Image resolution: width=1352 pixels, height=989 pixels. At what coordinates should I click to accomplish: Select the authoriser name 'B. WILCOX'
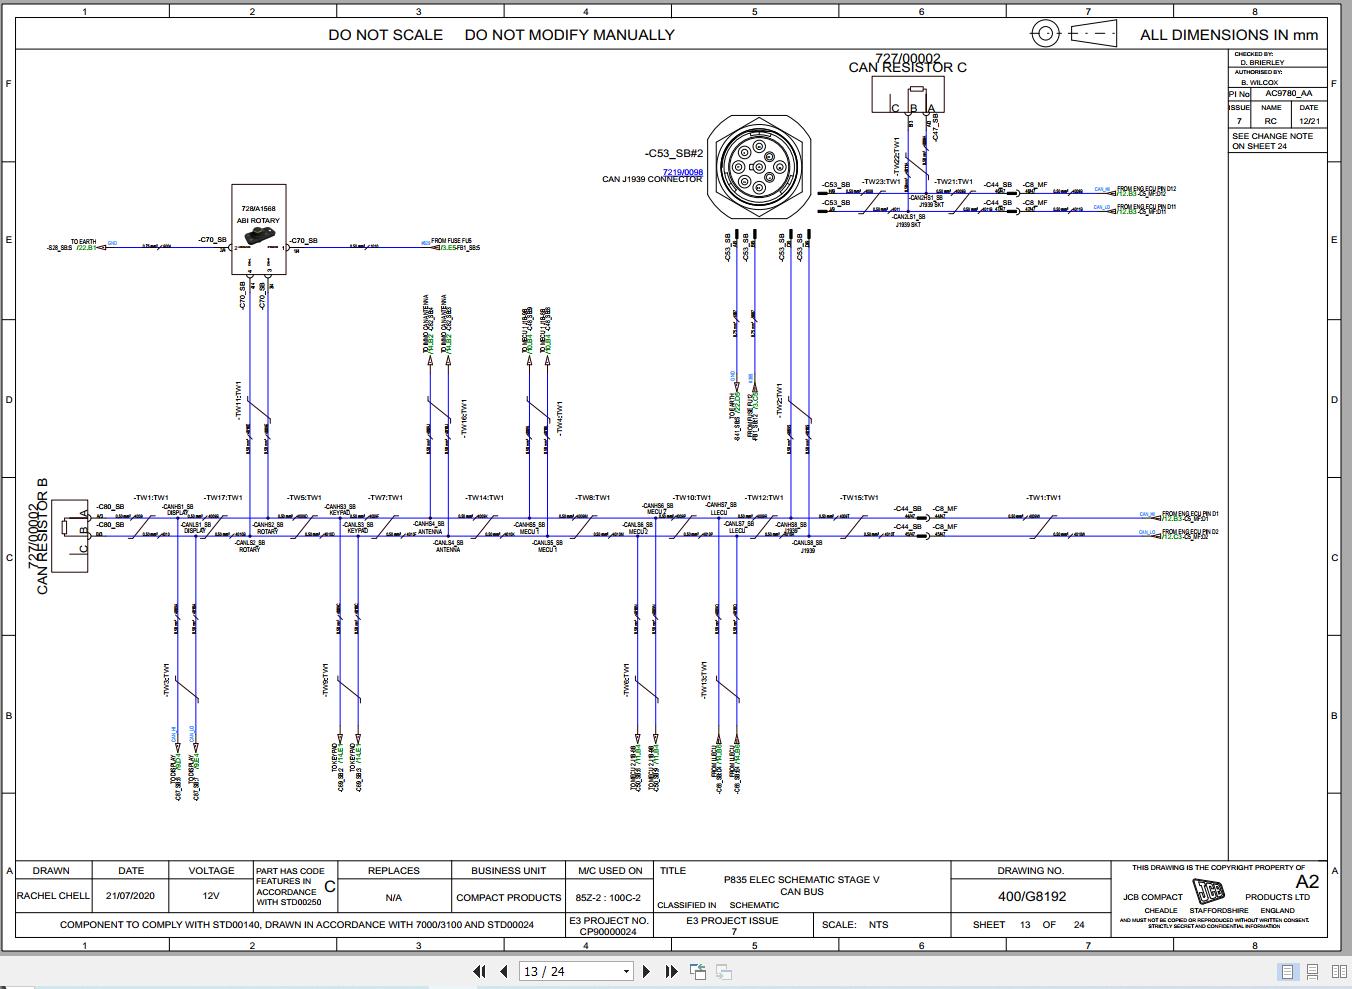pos(1259,82)
